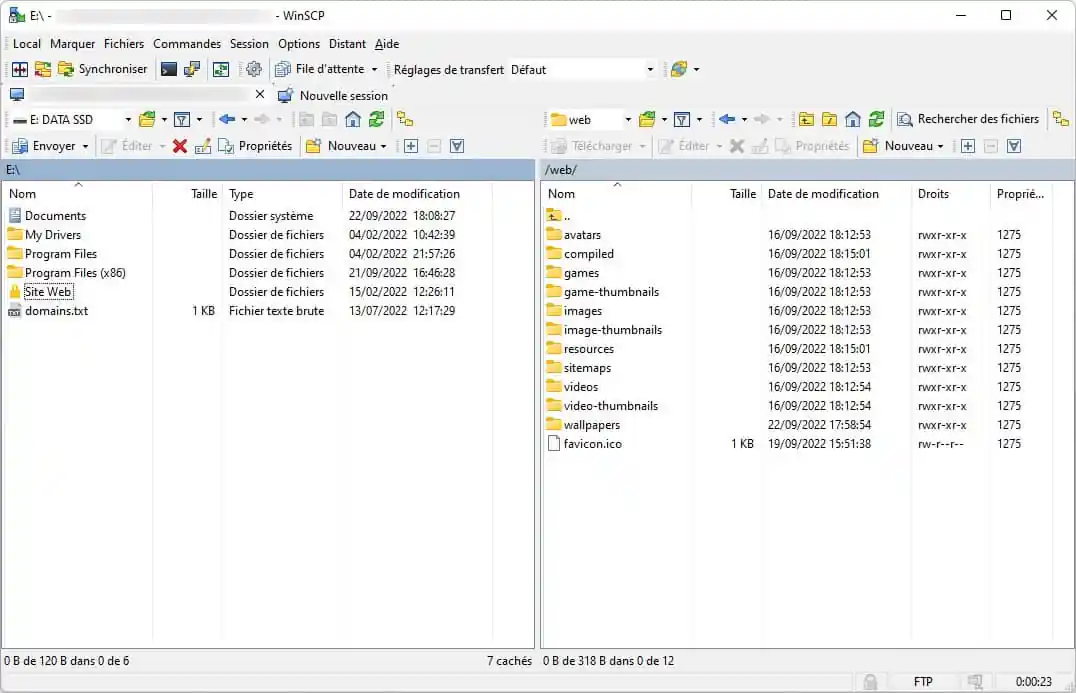Expand the File d'attente dropdown arrow
1076x693 pixels.
click(375, 69)
